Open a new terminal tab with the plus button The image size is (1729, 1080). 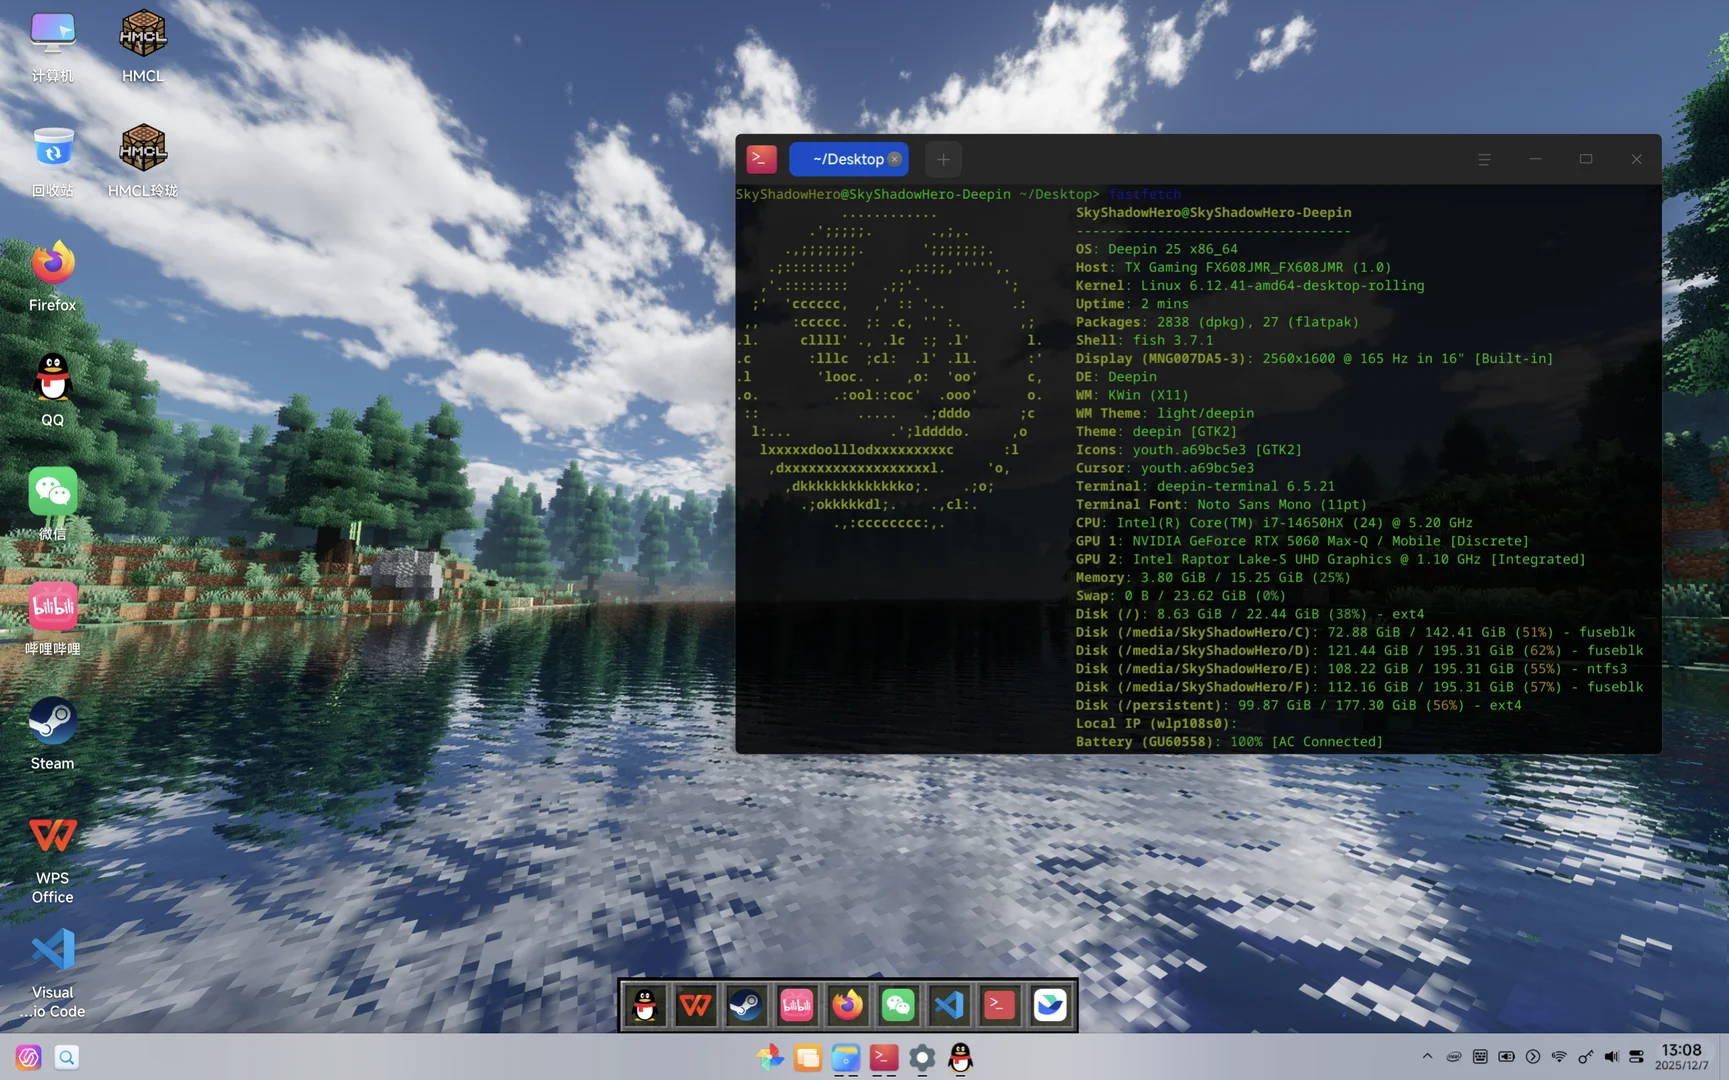pos(942,159)
